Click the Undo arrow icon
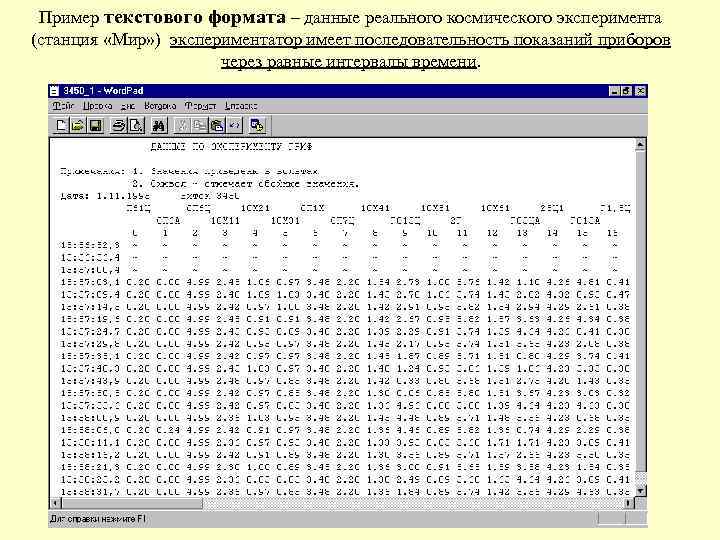The width and height of the screenshot is (720, 540). (x=235, y=125)
